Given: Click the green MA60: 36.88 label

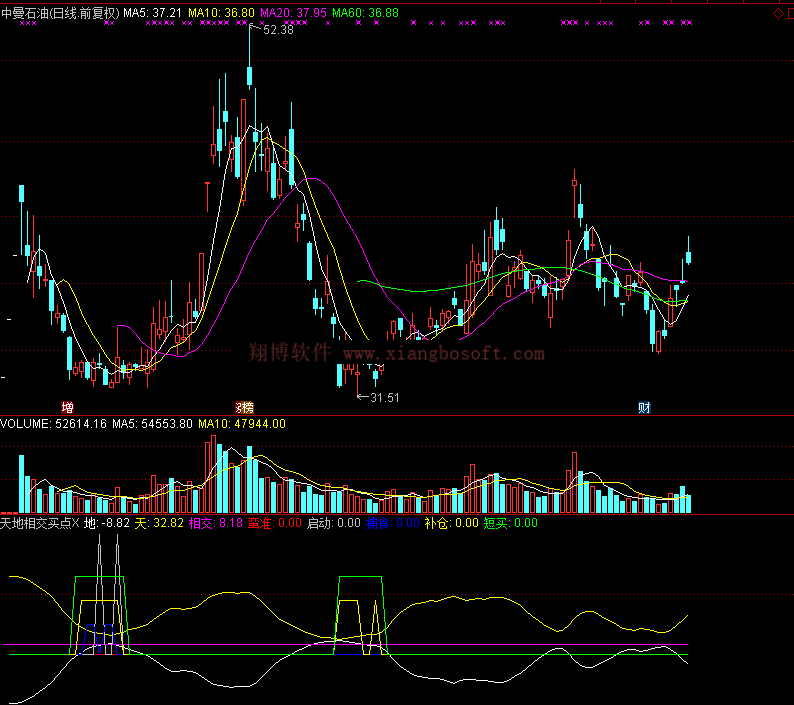Looking at the screenshot, I should (x=365, y=13).
